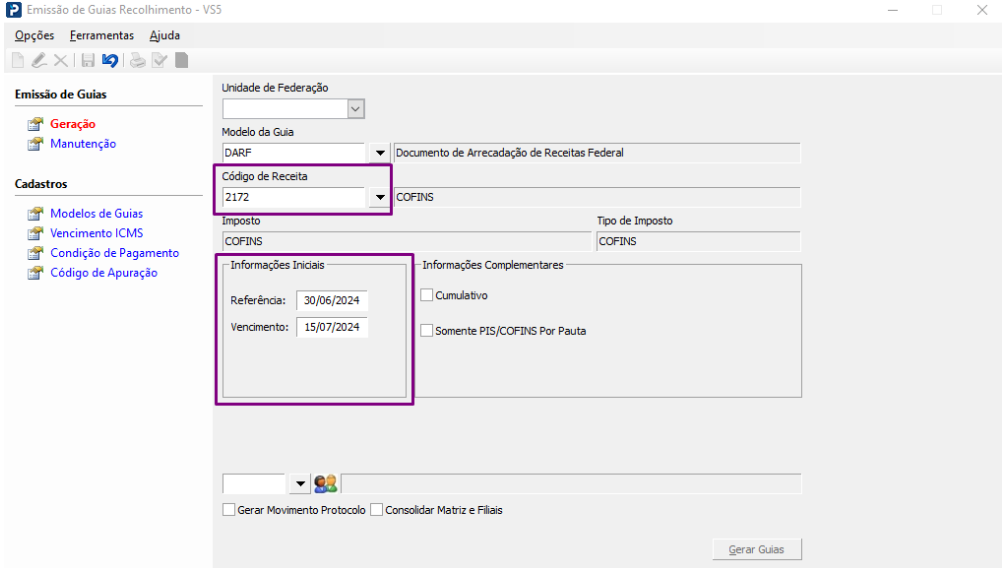The height and width of the screenshot is (568, 1002).
Task: Click the save diskette toolbar icon
Action: [x=88, y=61]
